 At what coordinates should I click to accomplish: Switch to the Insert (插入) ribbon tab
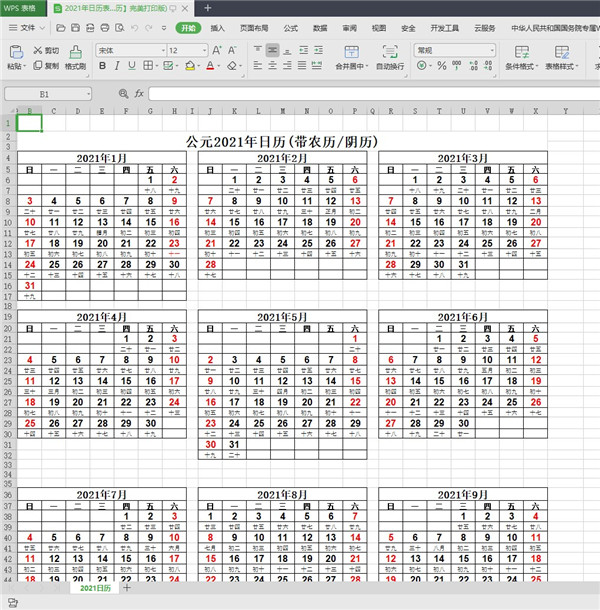pyautogui.click(x=217, y=28)
